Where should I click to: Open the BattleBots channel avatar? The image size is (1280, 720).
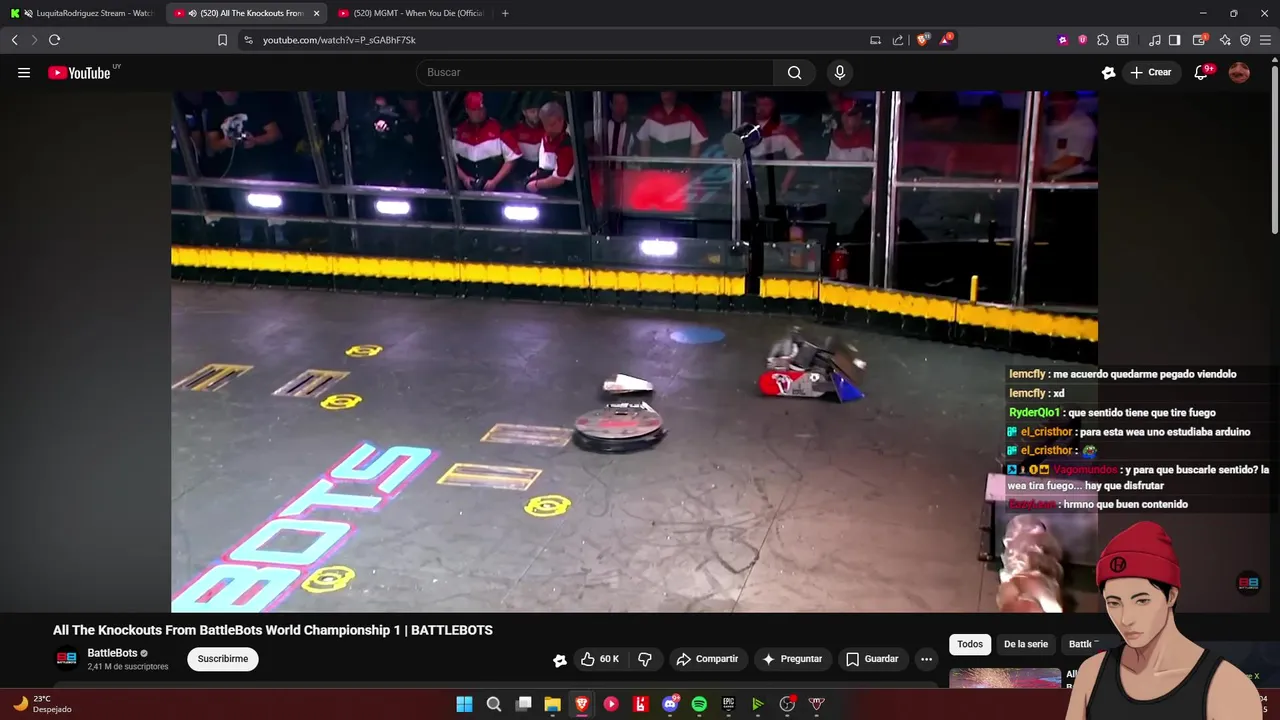(x=66, y=659)
